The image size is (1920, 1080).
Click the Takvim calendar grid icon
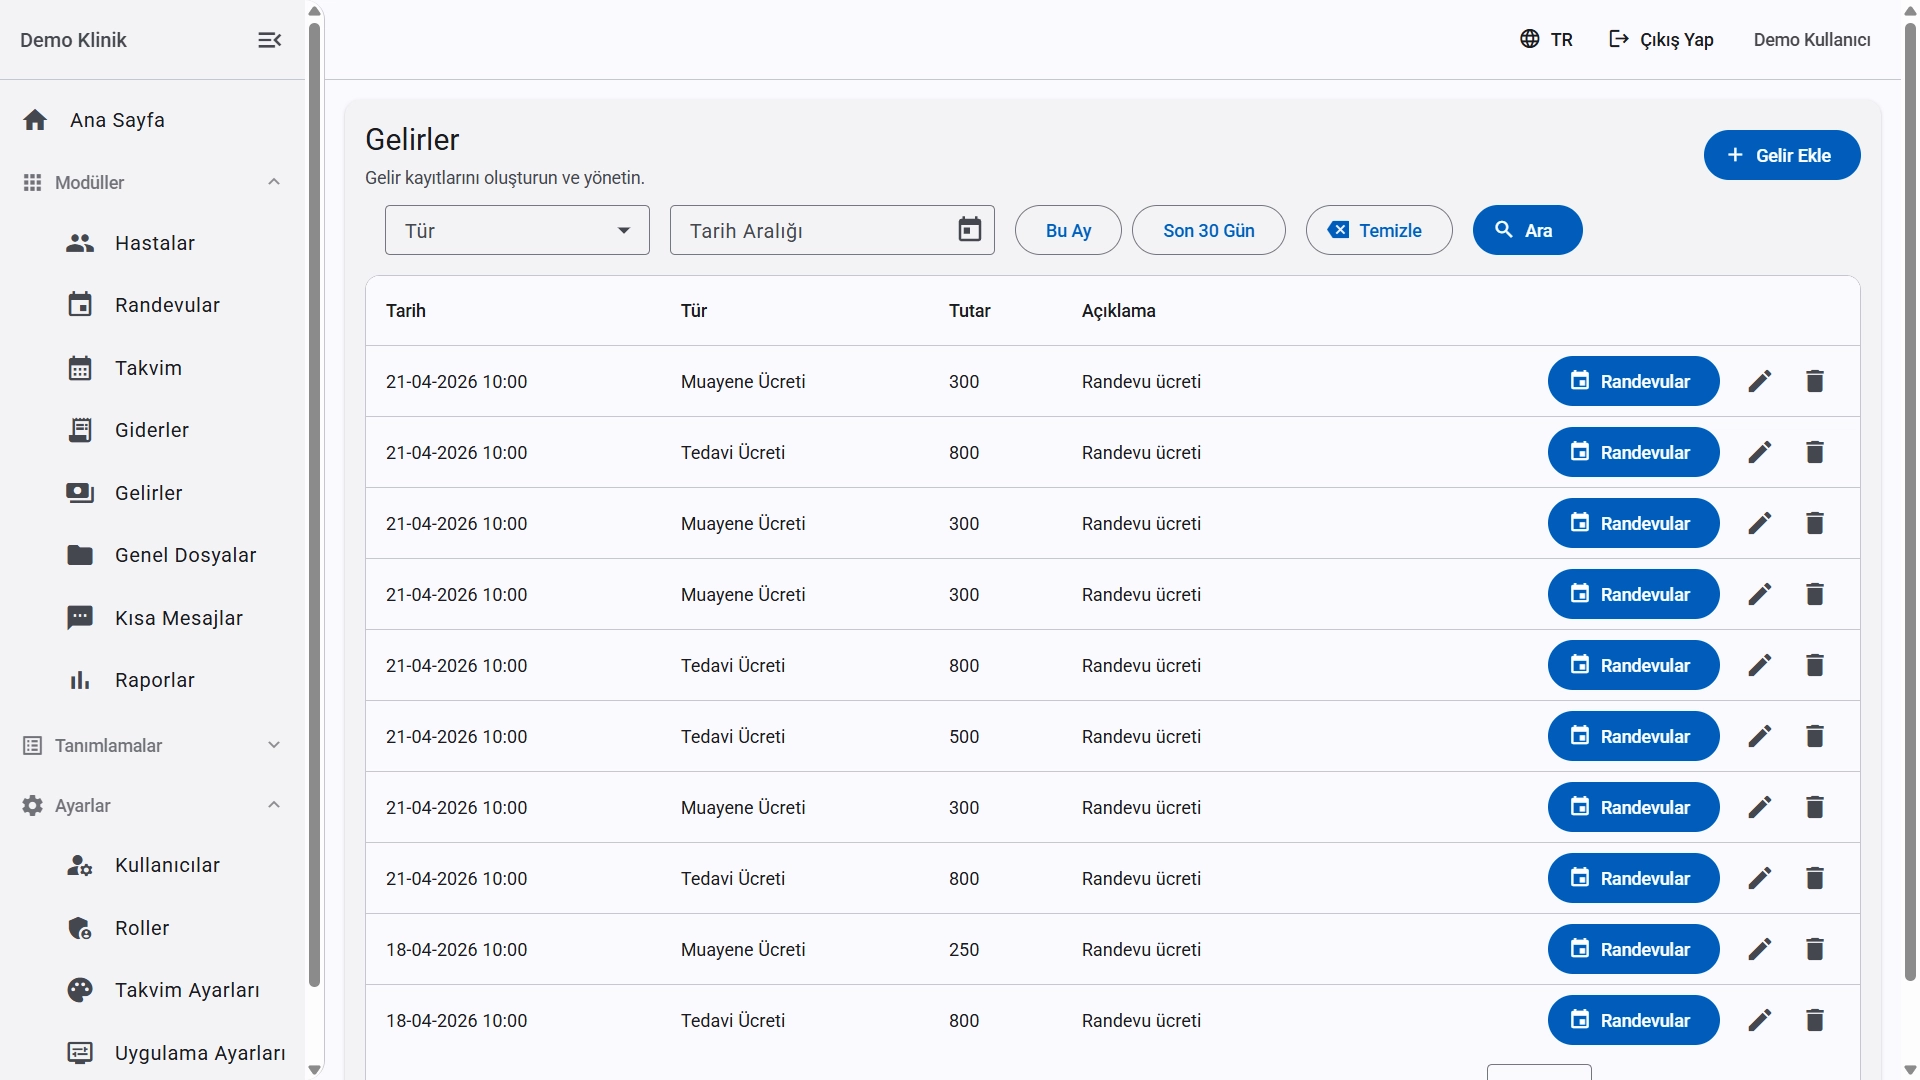click(80, 368)
